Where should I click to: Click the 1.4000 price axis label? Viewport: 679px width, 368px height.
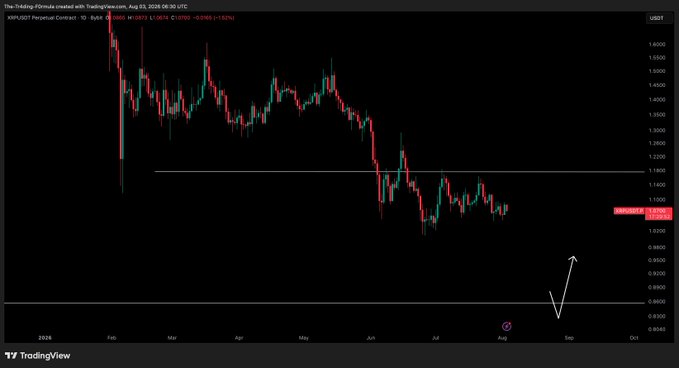point(657,100)
